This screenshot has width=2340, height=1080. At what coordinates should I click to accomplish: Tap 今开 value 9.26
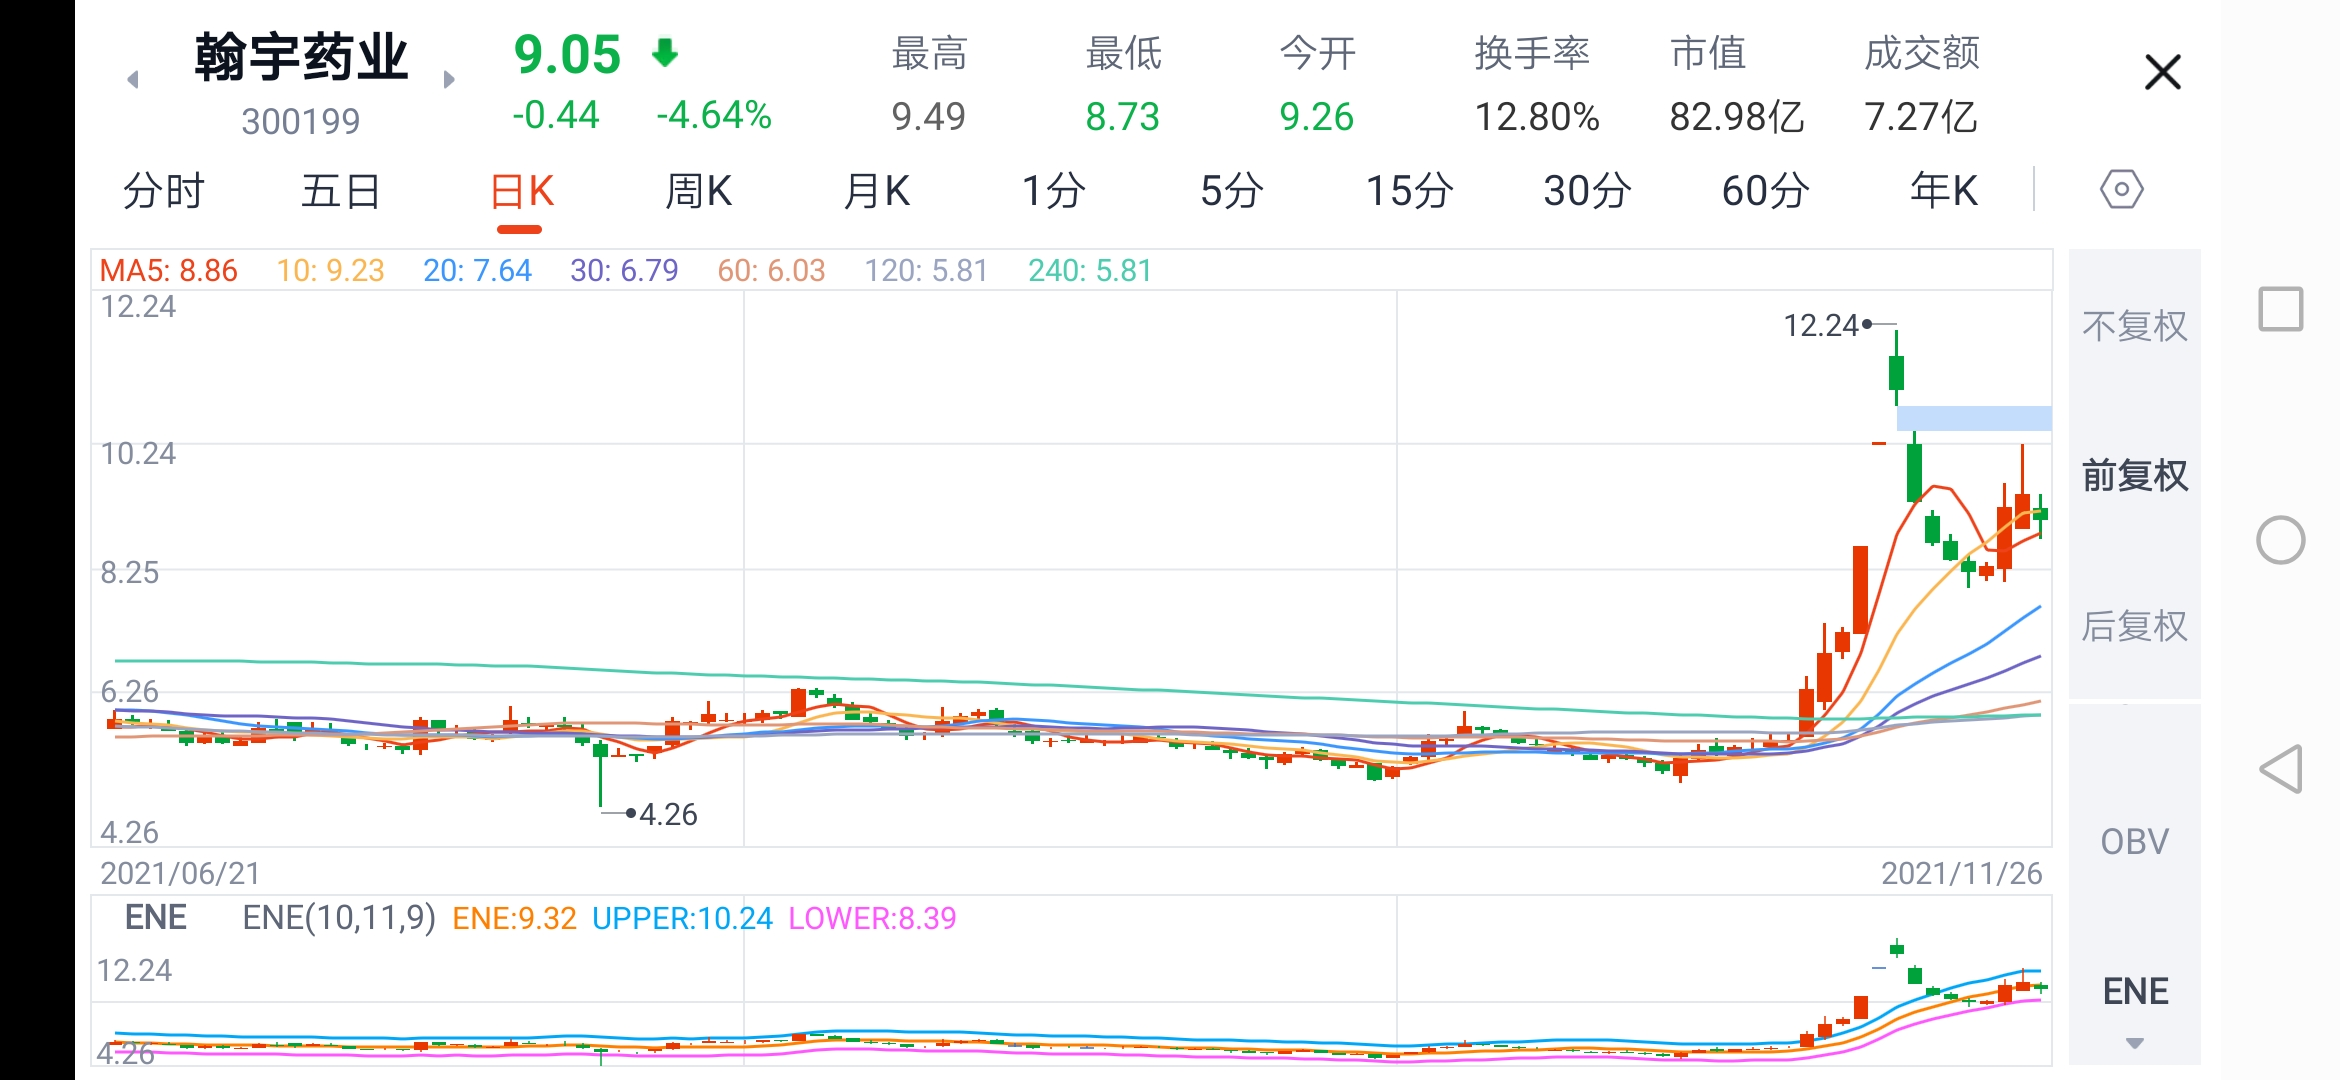(1316, 117)
